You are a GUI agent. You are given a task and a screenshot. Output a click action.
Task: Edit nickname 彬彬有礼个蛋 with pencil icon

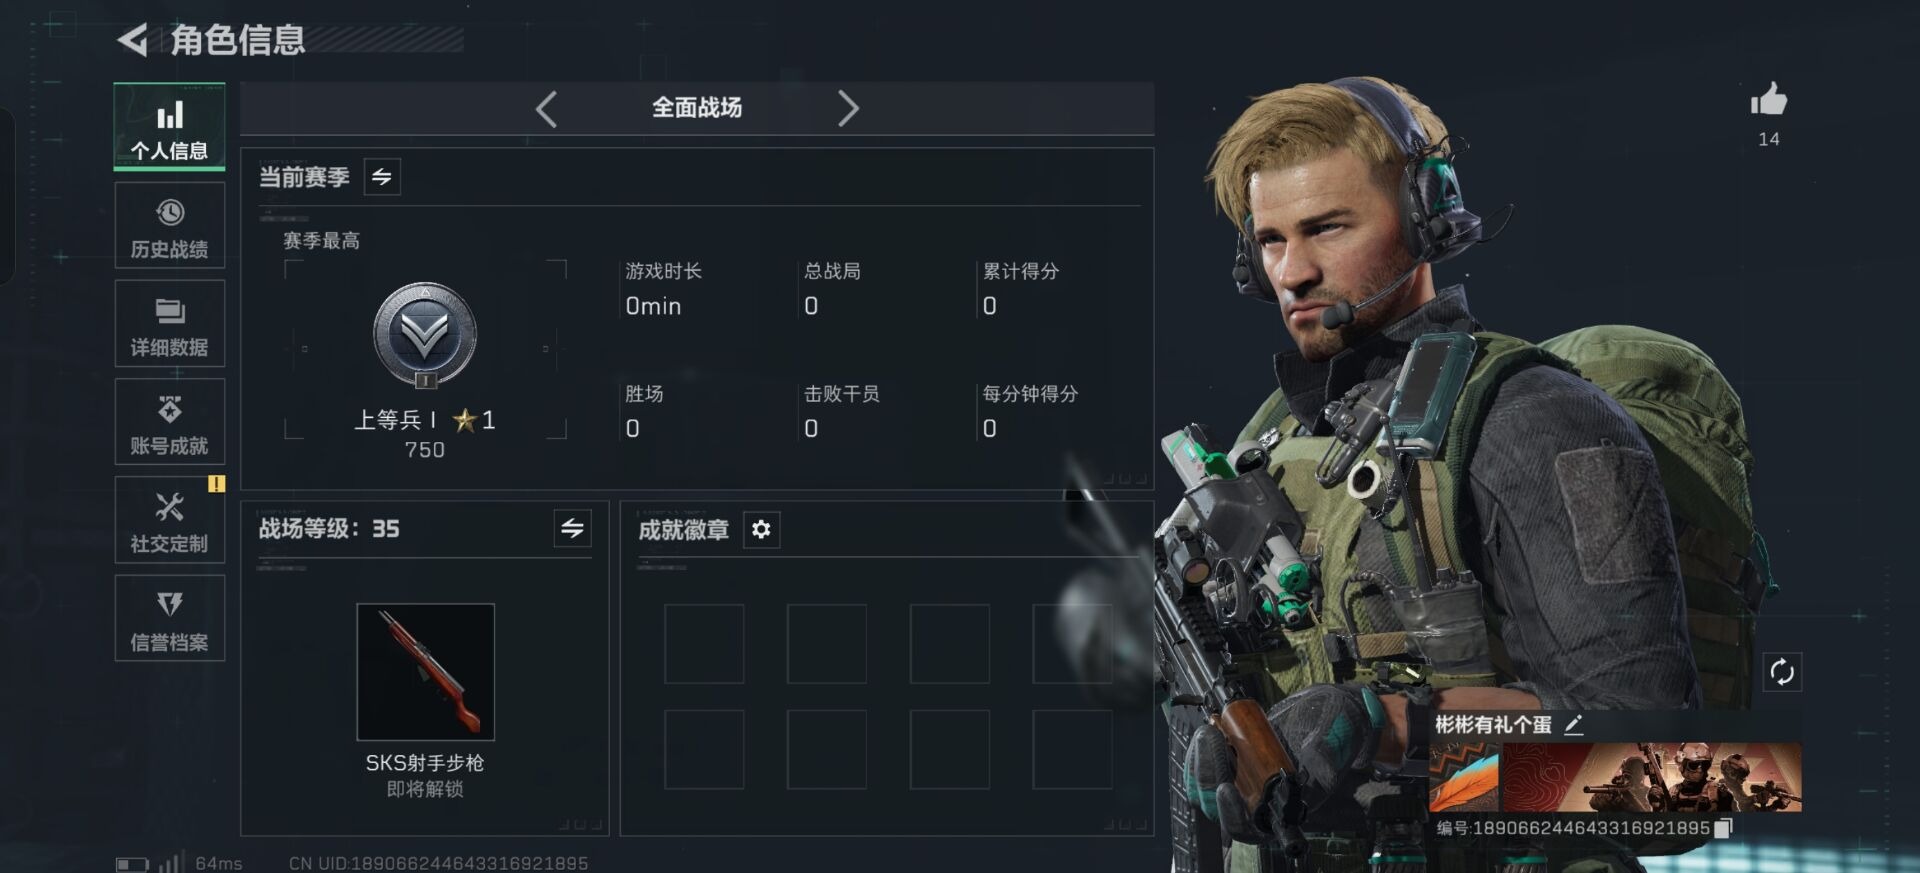coord(1574,725)
